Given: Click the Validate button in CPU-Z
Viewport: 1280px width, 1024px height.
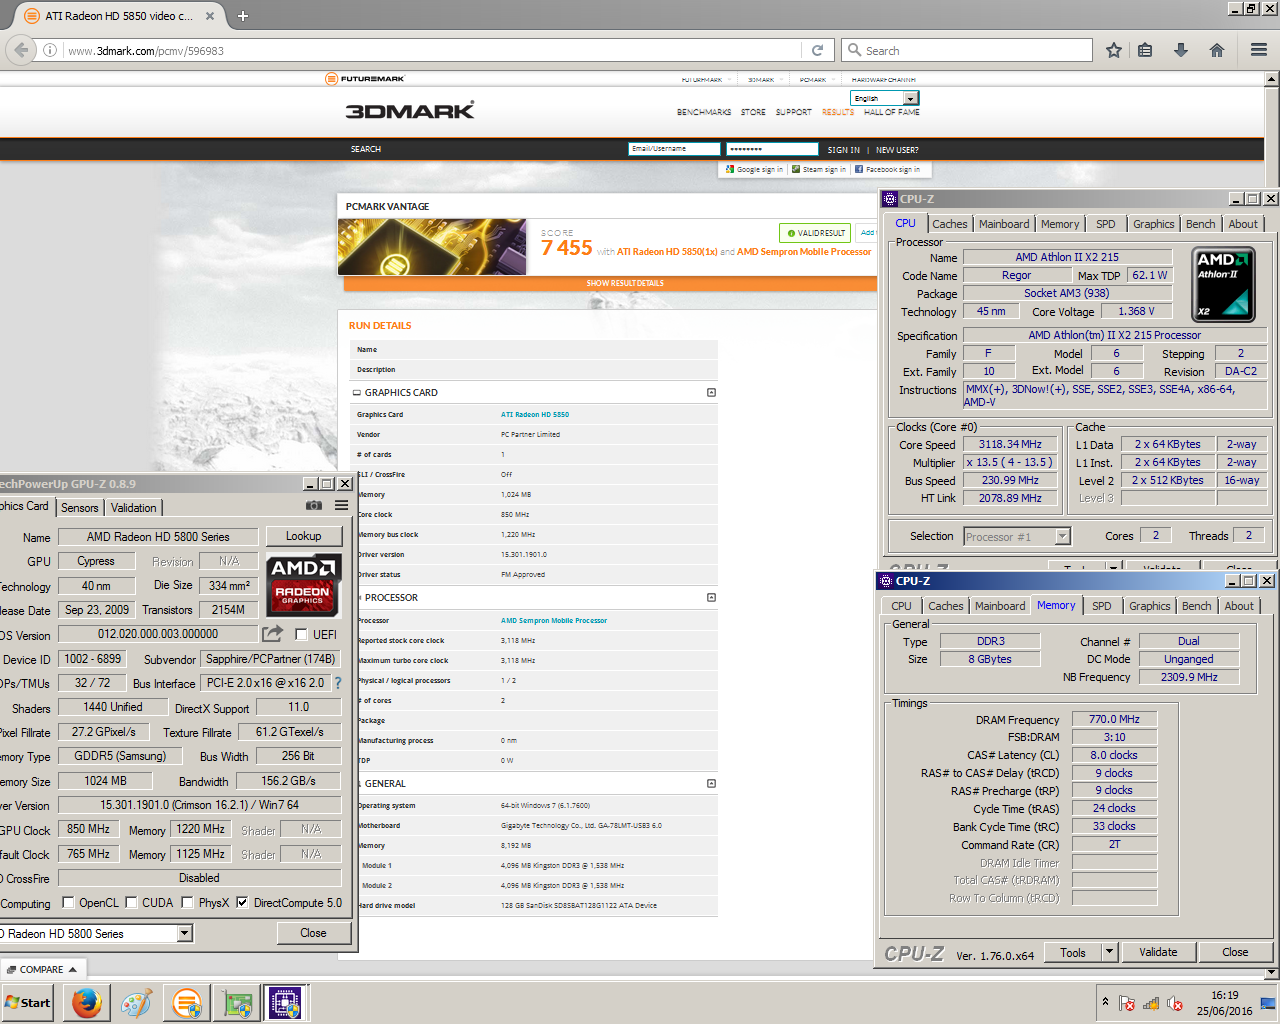Looking at the screenshot, I should click(1158, 952).
